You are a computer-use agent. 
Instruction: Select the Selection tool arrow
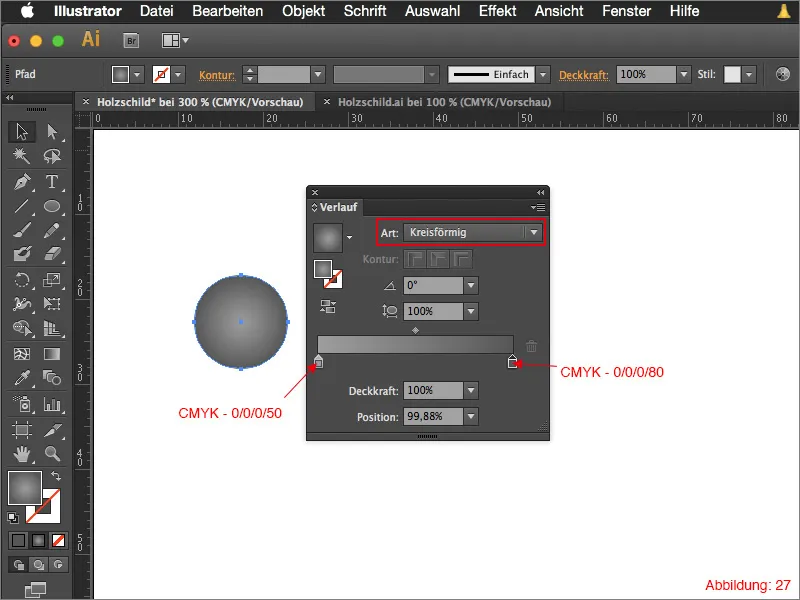(22, 132)
